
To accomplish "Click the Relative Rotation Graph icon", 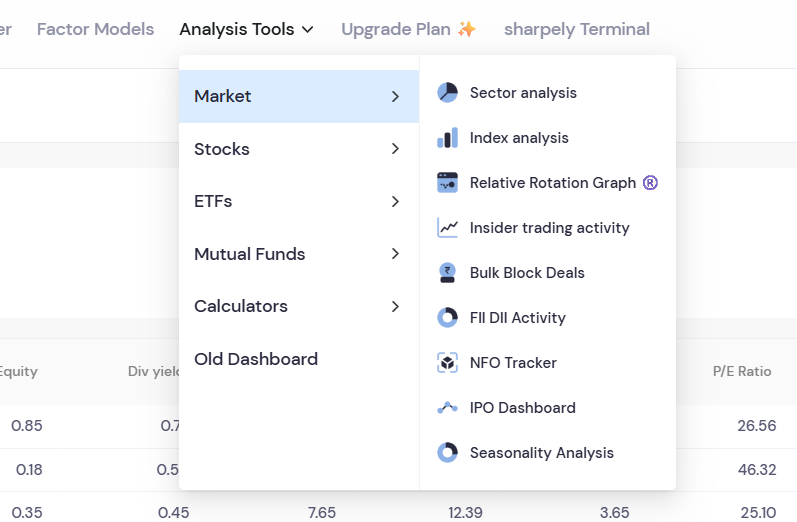I will [447, 183].
